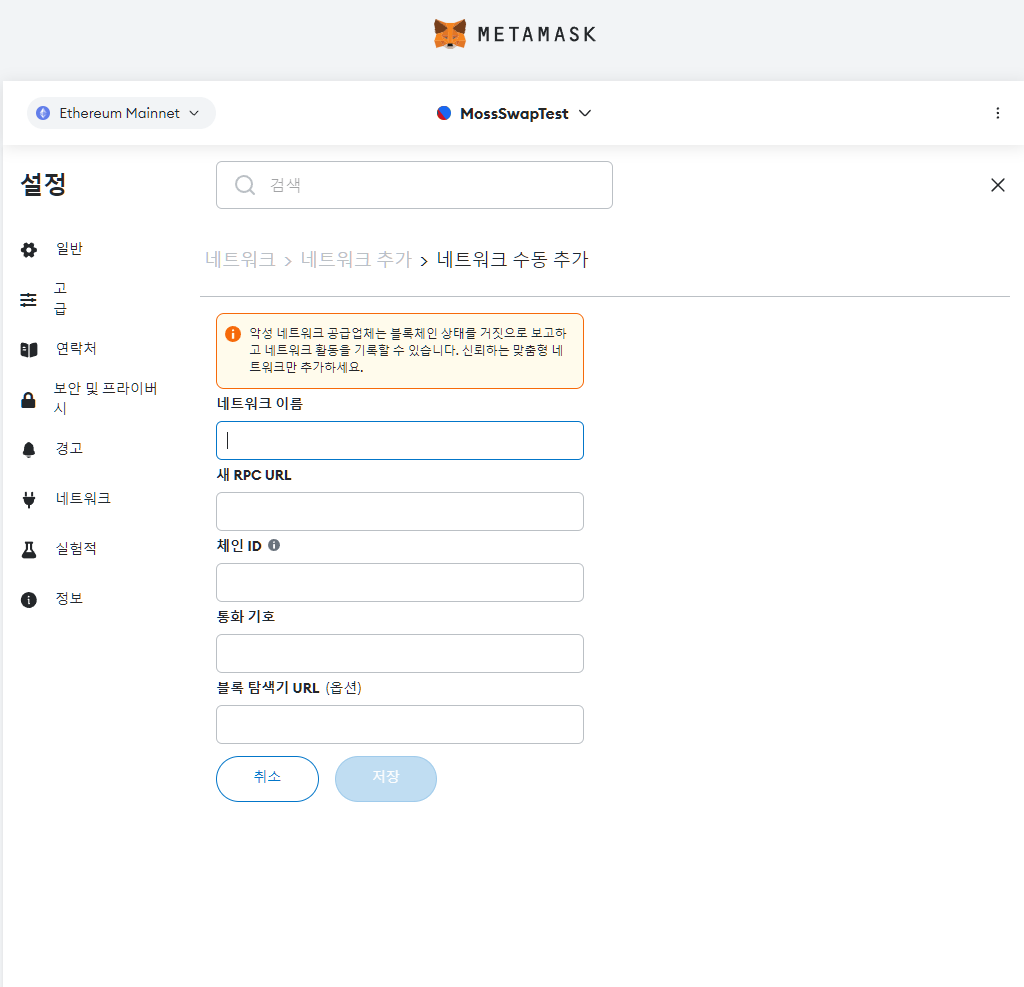Click the MetaMask fox logo
This screenshot has height=987, width=1024.
[x=450, y=34]
